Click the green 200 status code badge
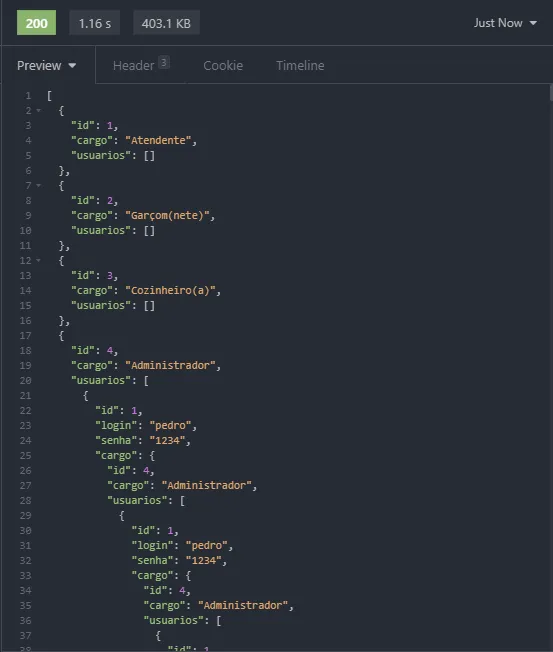553x652 pixels. pos(36,23)
